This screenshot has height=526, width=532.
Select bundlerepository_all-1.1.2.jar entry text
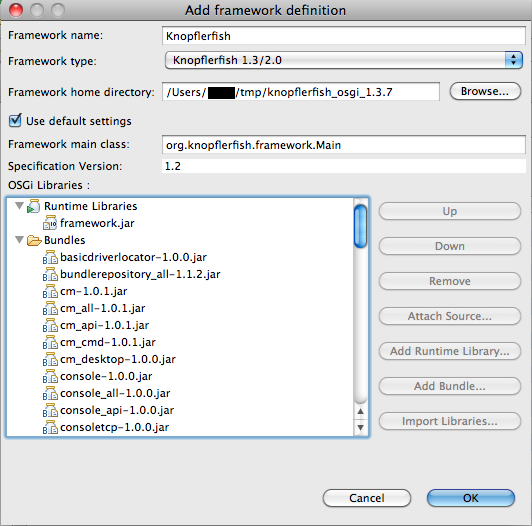pos(140,274)
